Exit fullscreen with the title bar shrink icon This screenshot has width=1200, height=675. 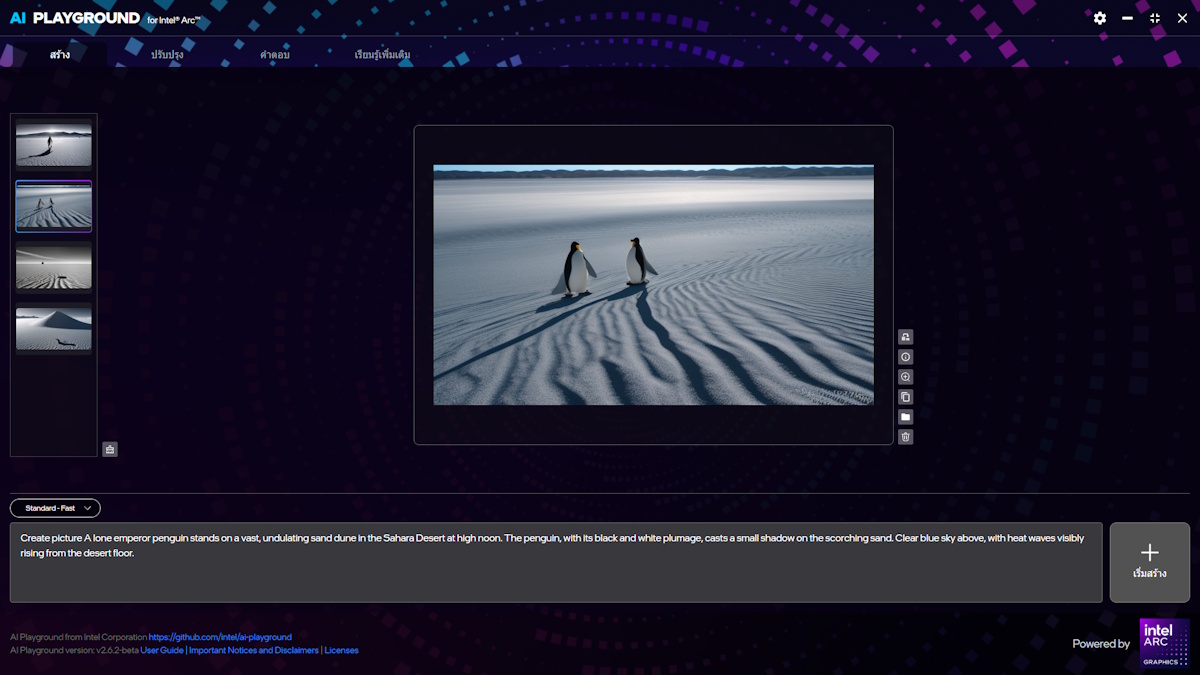(1155, 18)
